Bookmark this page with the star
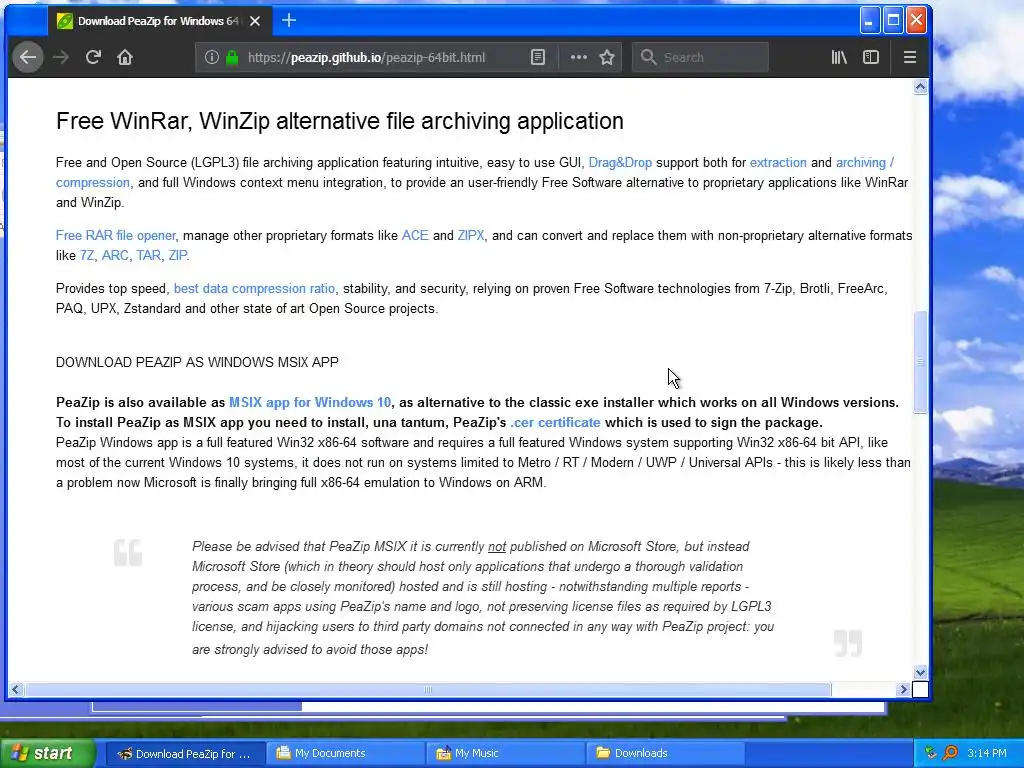1024x768 pixels. [x=607, y=57]
